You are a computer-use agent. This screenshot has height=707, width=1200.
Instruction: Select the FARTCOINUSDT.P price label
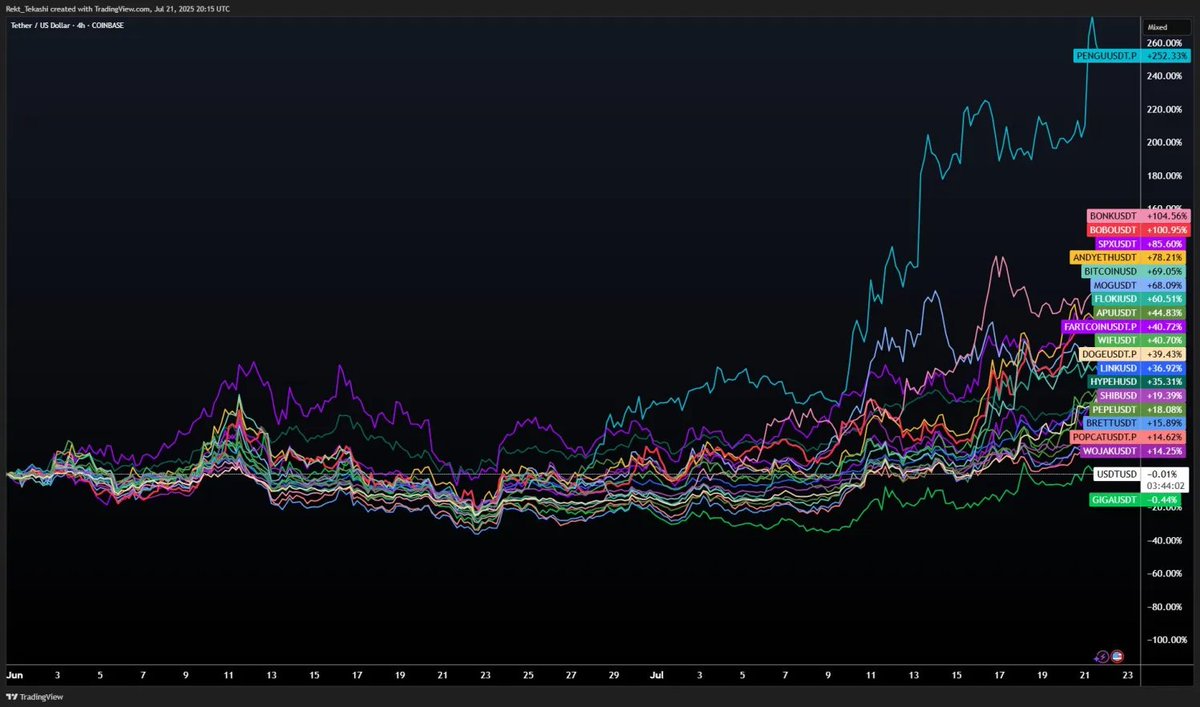tap(1100, 327)
